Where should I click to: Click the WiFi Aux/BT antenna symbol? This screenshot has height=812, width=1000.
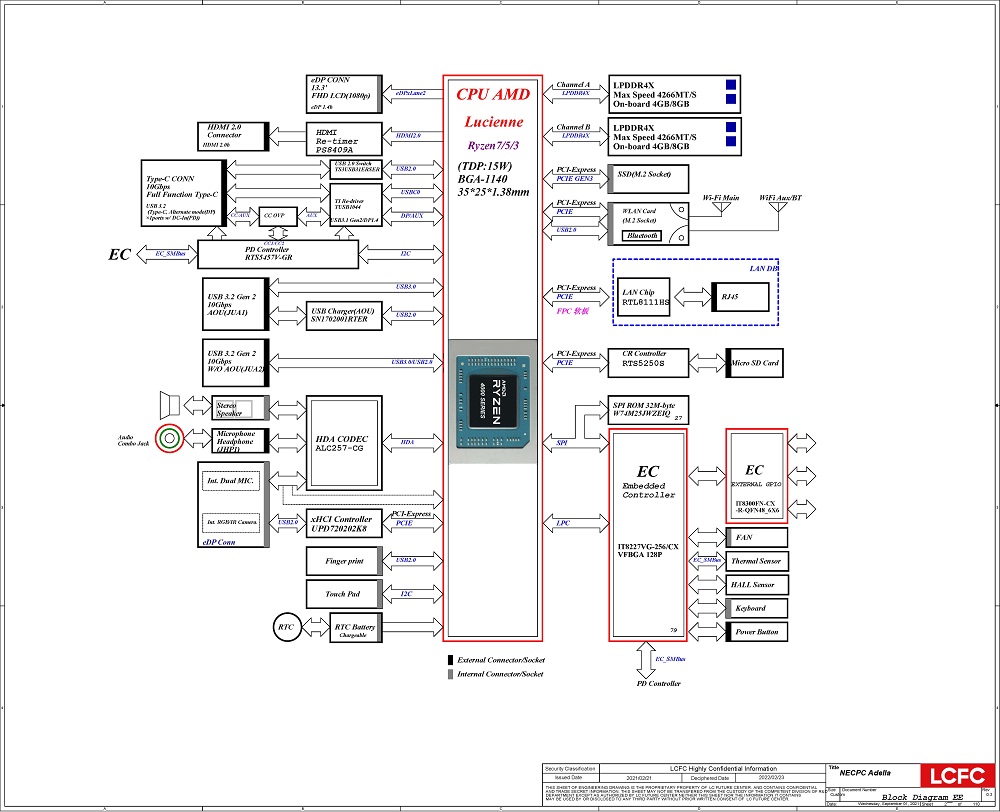(x=778, y=209)
